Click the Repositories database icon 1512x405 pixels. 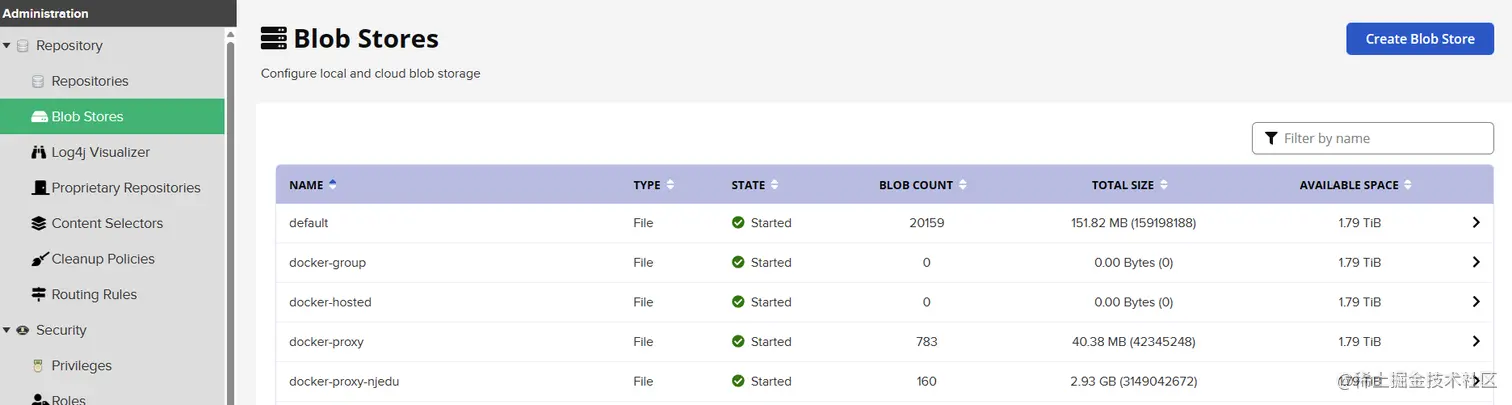[38, 81]
